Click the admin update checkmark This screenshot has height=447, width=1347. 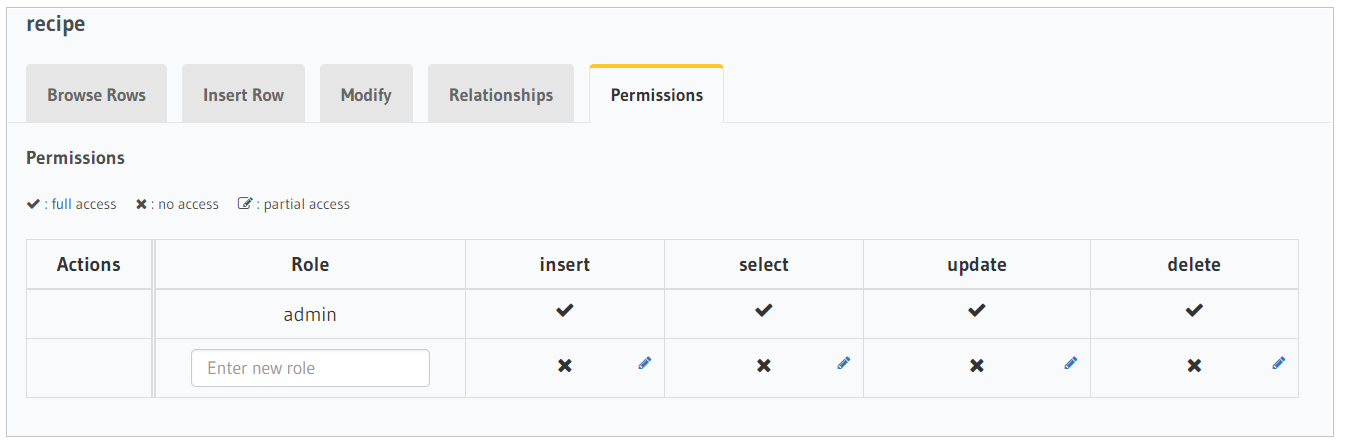click(977, 311)
